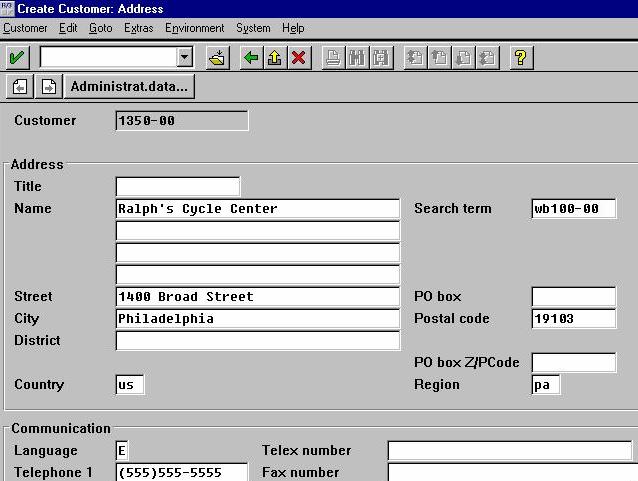Viewport: 638px width, 481px height.
Task: Click the Save folder icon
Action: [x=218, y=57]
